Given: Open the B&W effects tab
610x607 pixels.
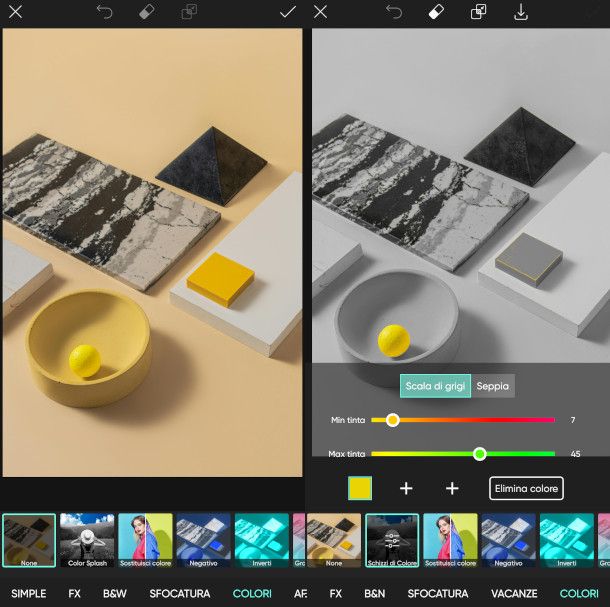Looking at the screenshot, I should [x=115, y=593].
